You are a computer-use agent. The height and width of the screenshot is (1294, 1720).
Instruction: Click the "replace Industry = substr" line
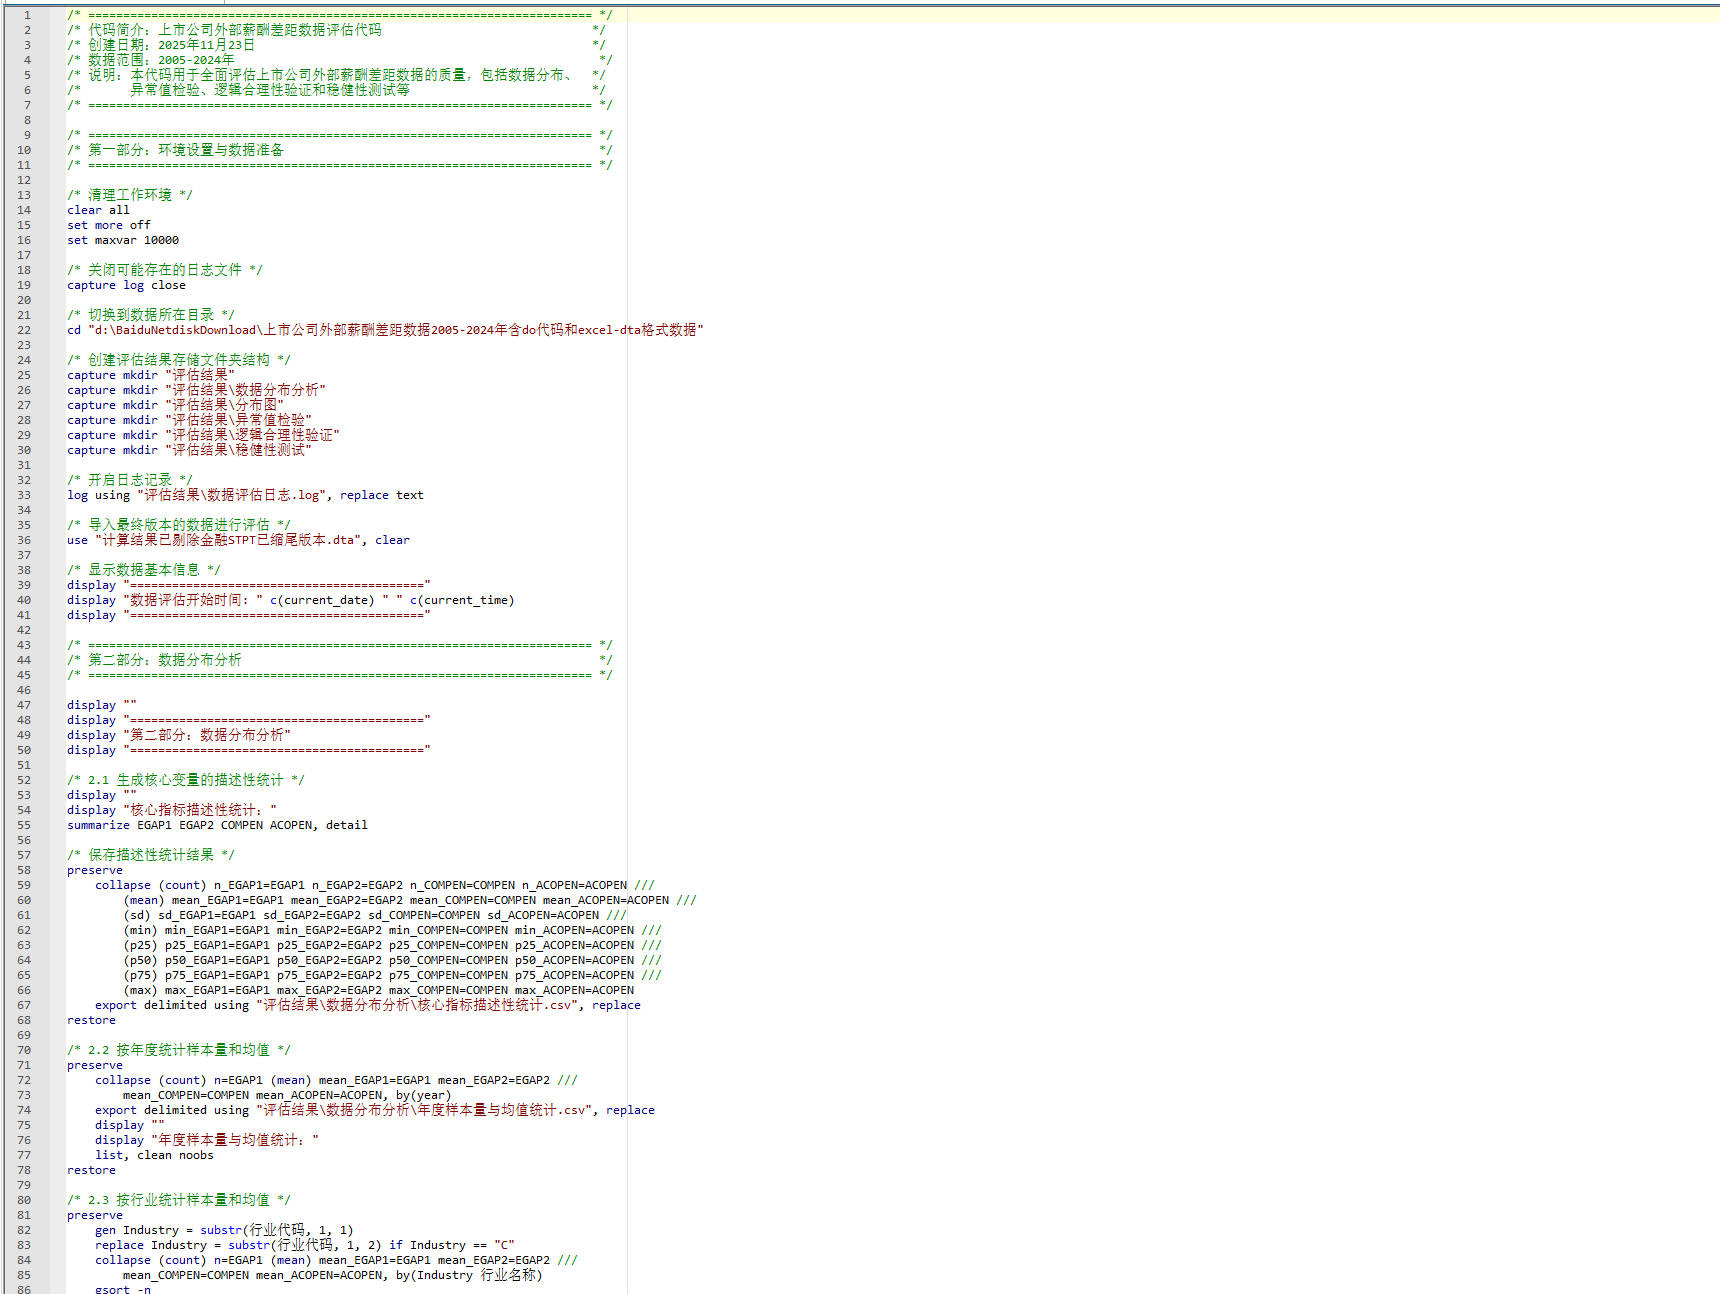point(305,1245)
